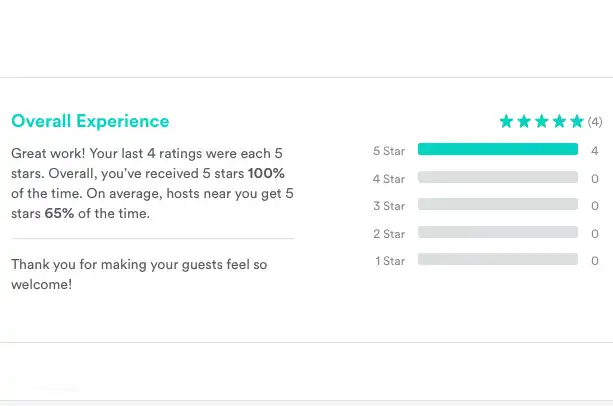The width and height of the screenshot is (613, 406).
Task: Click the empty 4 Star rating bar
Action: 497,178
